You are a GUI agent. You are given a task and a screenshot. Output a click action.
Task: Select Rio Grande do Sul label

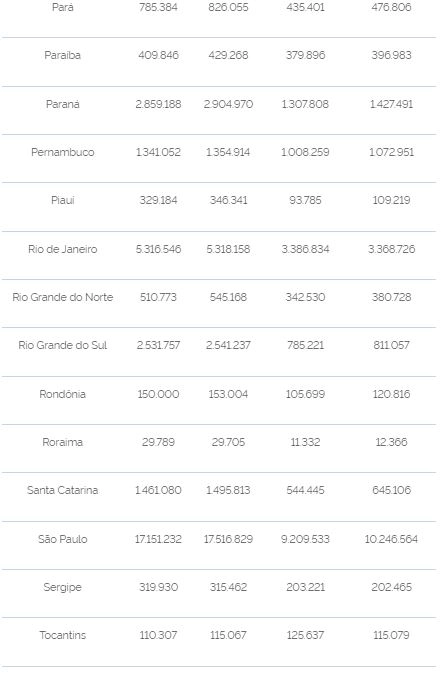tap(62, 345)
